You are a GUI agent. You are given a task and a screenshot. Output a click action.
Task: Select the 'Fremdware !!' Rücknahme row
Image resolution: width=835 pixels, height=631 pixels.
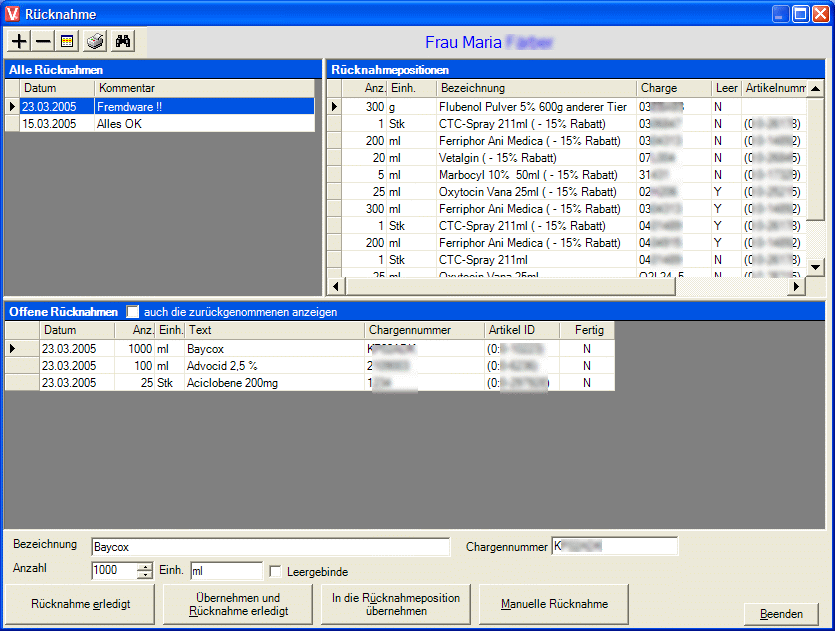pyautogui.click(x=160, y=106)
